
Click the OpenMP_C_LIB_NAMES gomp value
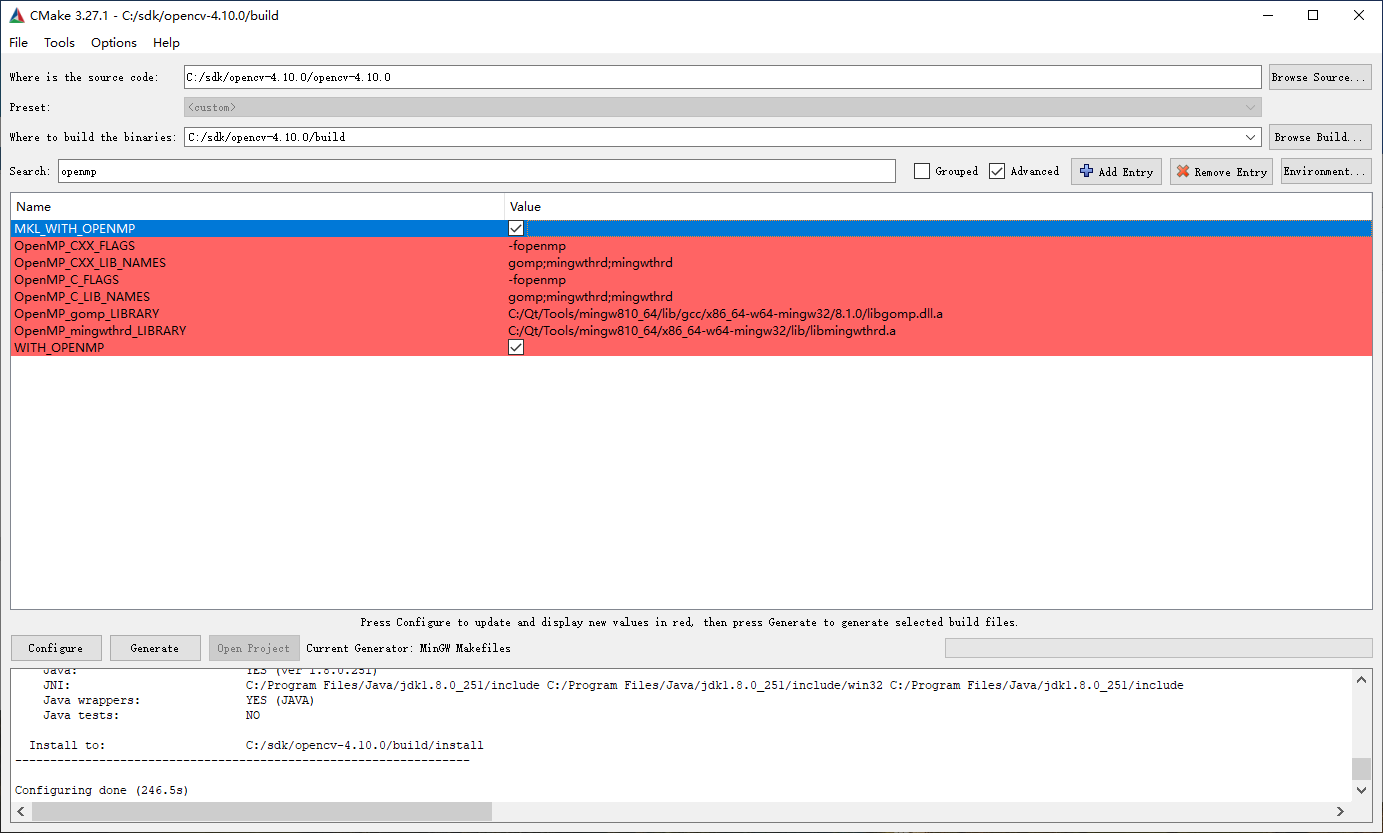click(x=590, y=296)
